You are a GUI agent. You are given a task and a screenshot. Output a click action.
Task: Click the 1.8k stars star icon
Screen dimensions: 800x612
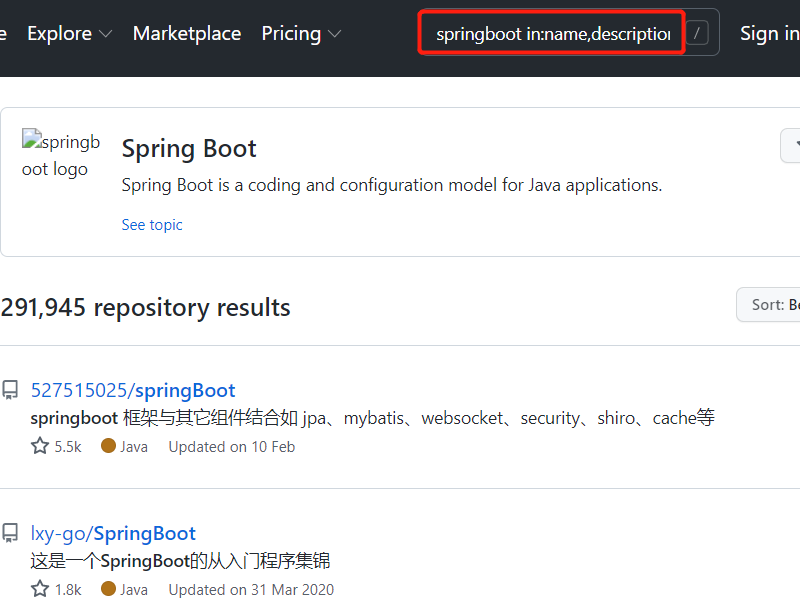40,589
